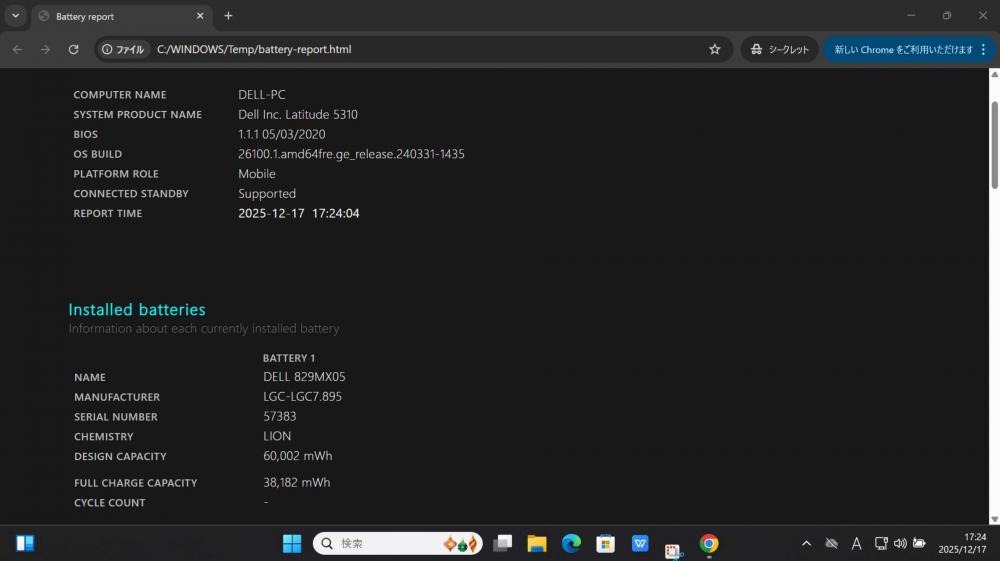Open Task View from the taskbar
The image size is (1000, 561).
point(503,543)
